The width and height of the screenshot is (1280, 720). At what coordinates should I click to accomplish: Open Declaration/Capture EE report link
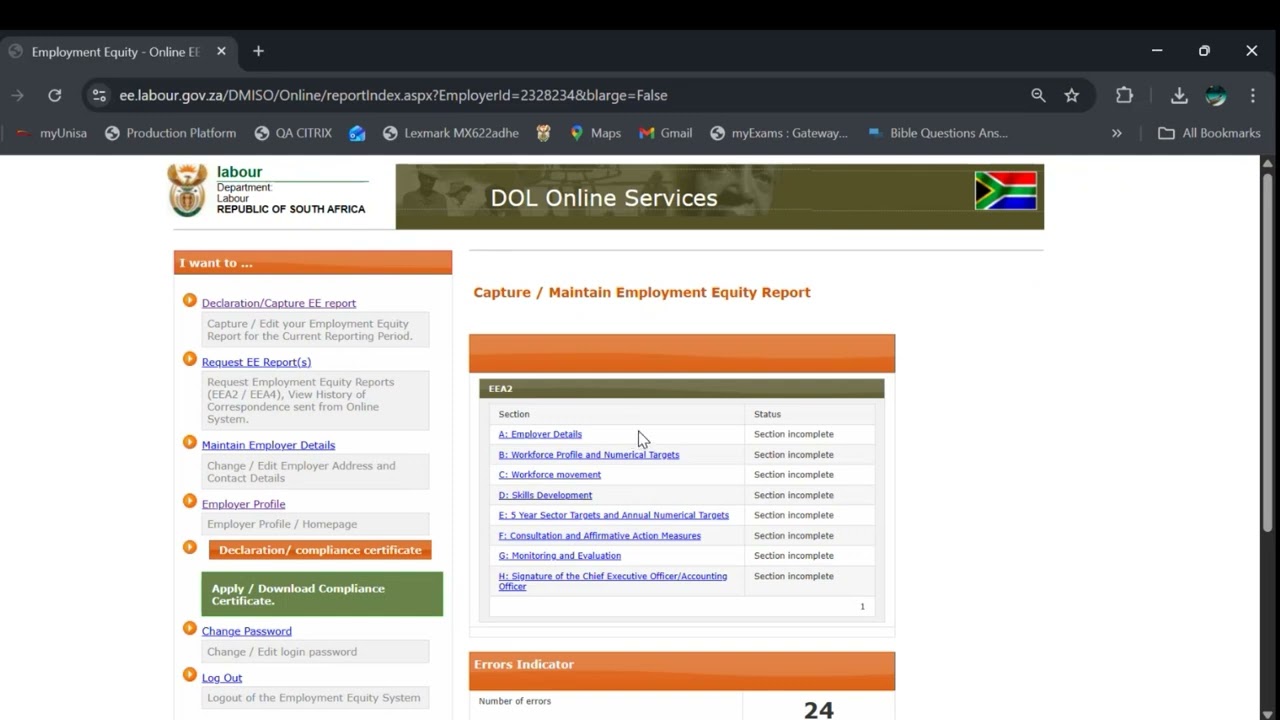(x=279, y=303)
